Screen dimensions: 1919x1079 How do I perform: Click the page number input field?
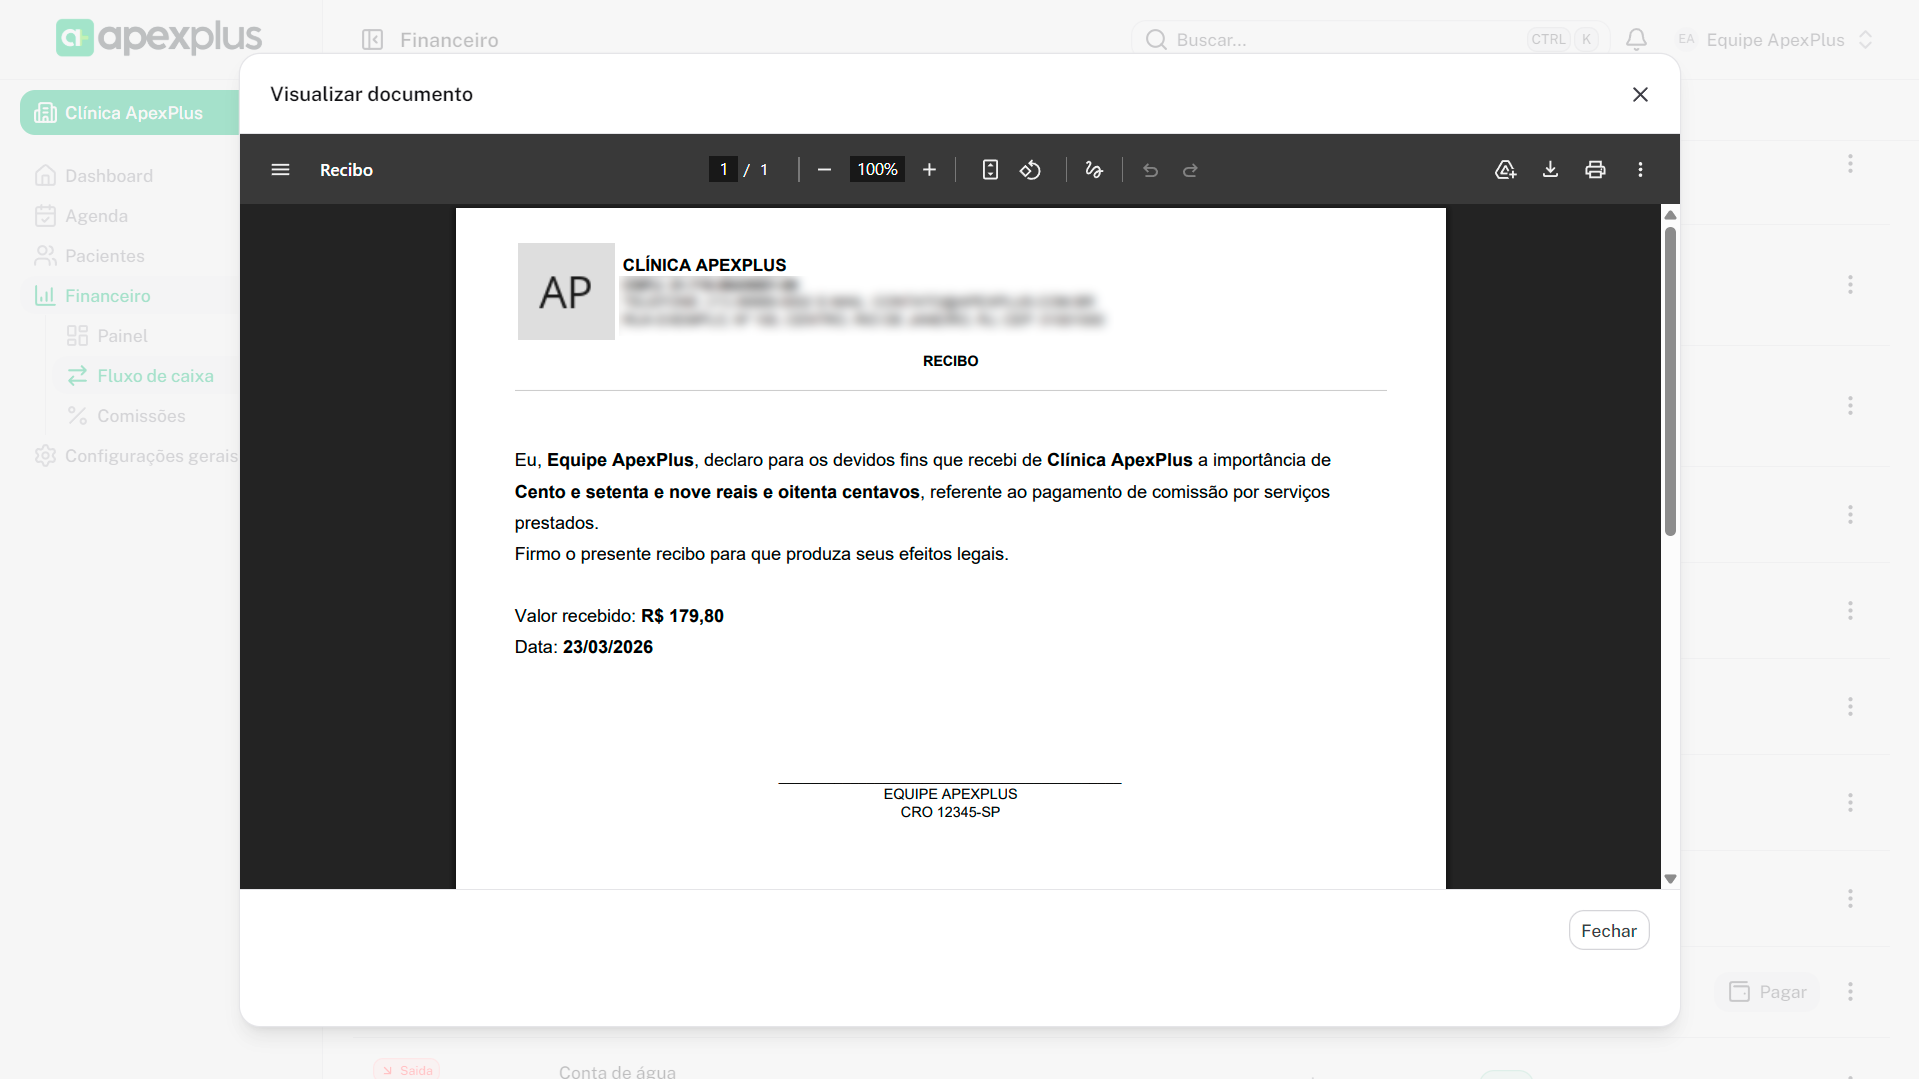[x=723, y=170]
